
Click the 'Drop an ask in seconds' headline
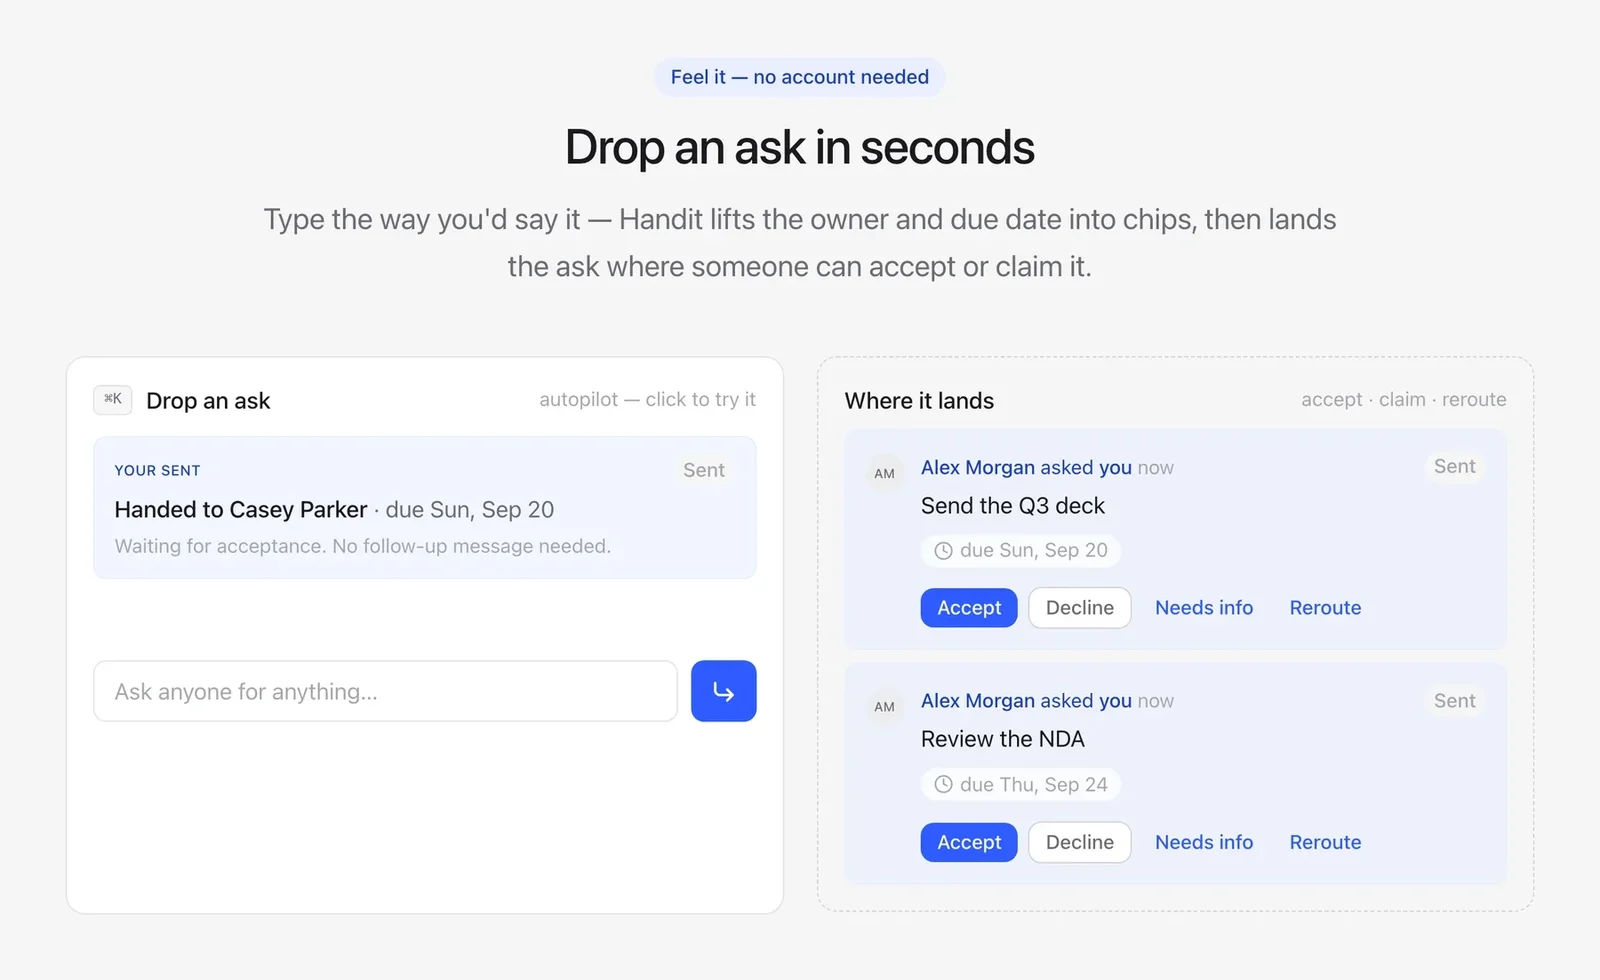coord(800,147)
